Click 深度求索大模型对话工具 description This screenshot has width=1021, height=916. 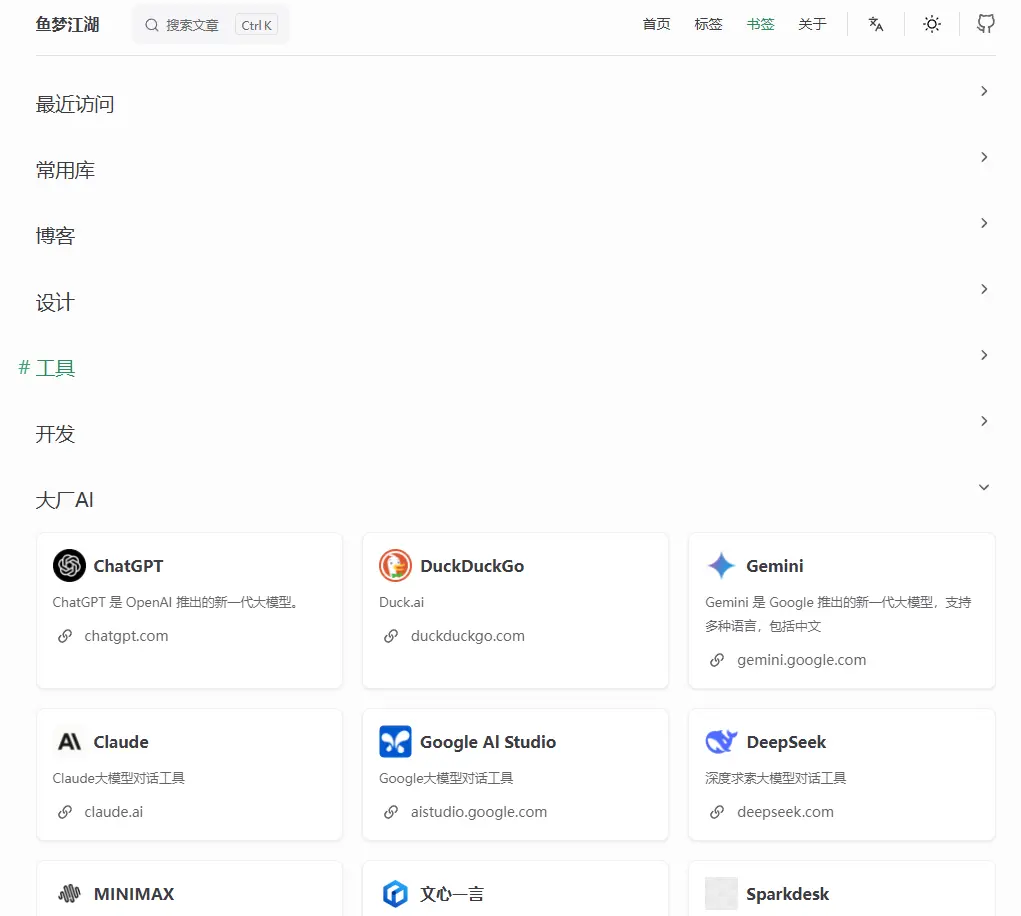click(776, 778)
